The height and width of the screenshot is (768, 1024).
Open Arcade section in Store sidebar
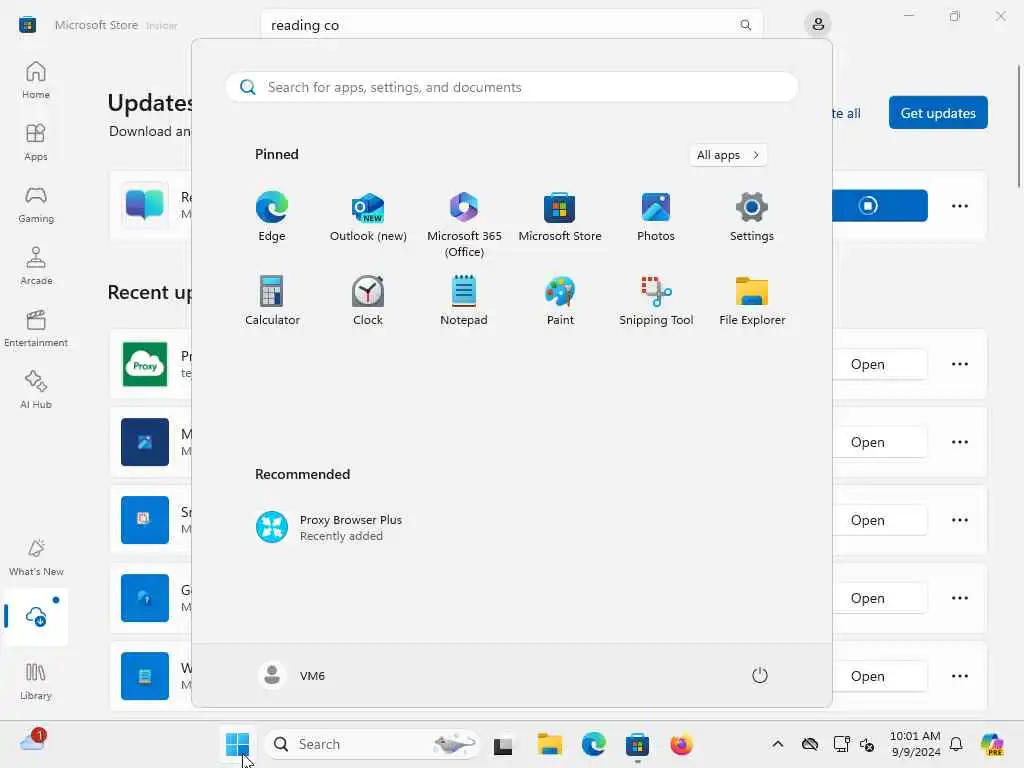36,266
